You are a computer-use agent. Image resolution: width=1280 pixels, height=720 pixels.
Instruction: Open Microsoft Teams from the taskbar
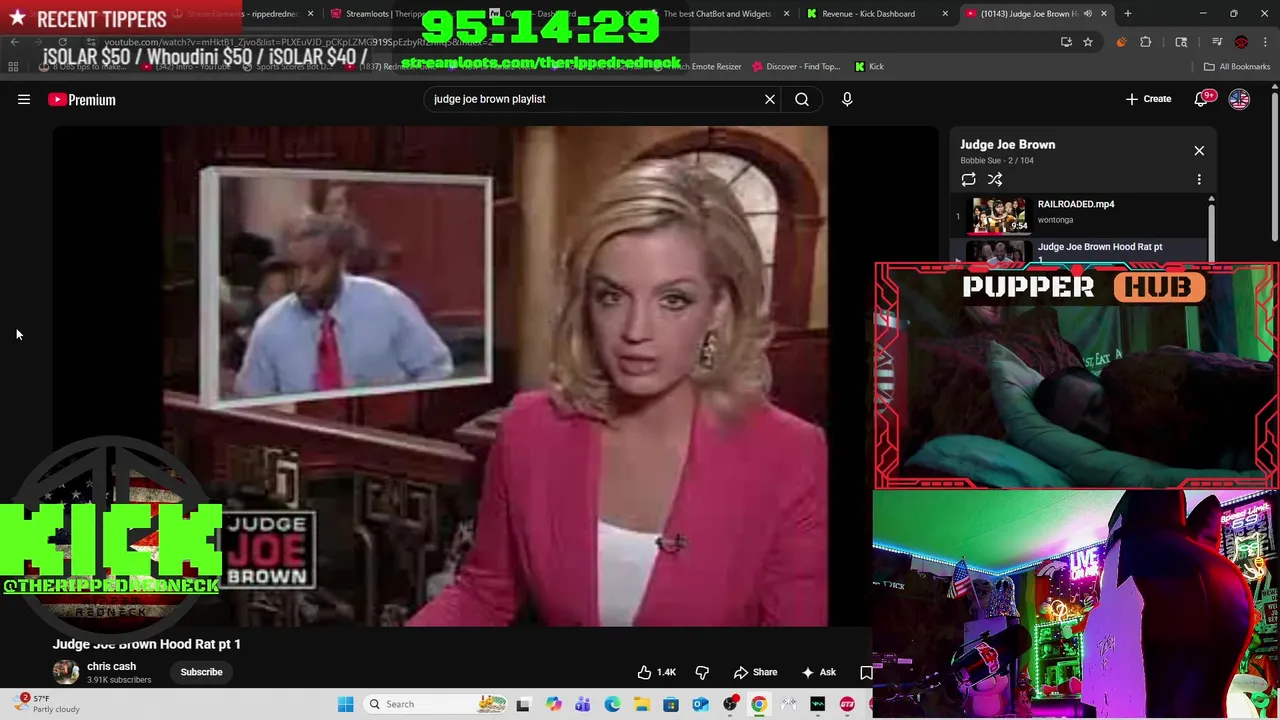582,704
